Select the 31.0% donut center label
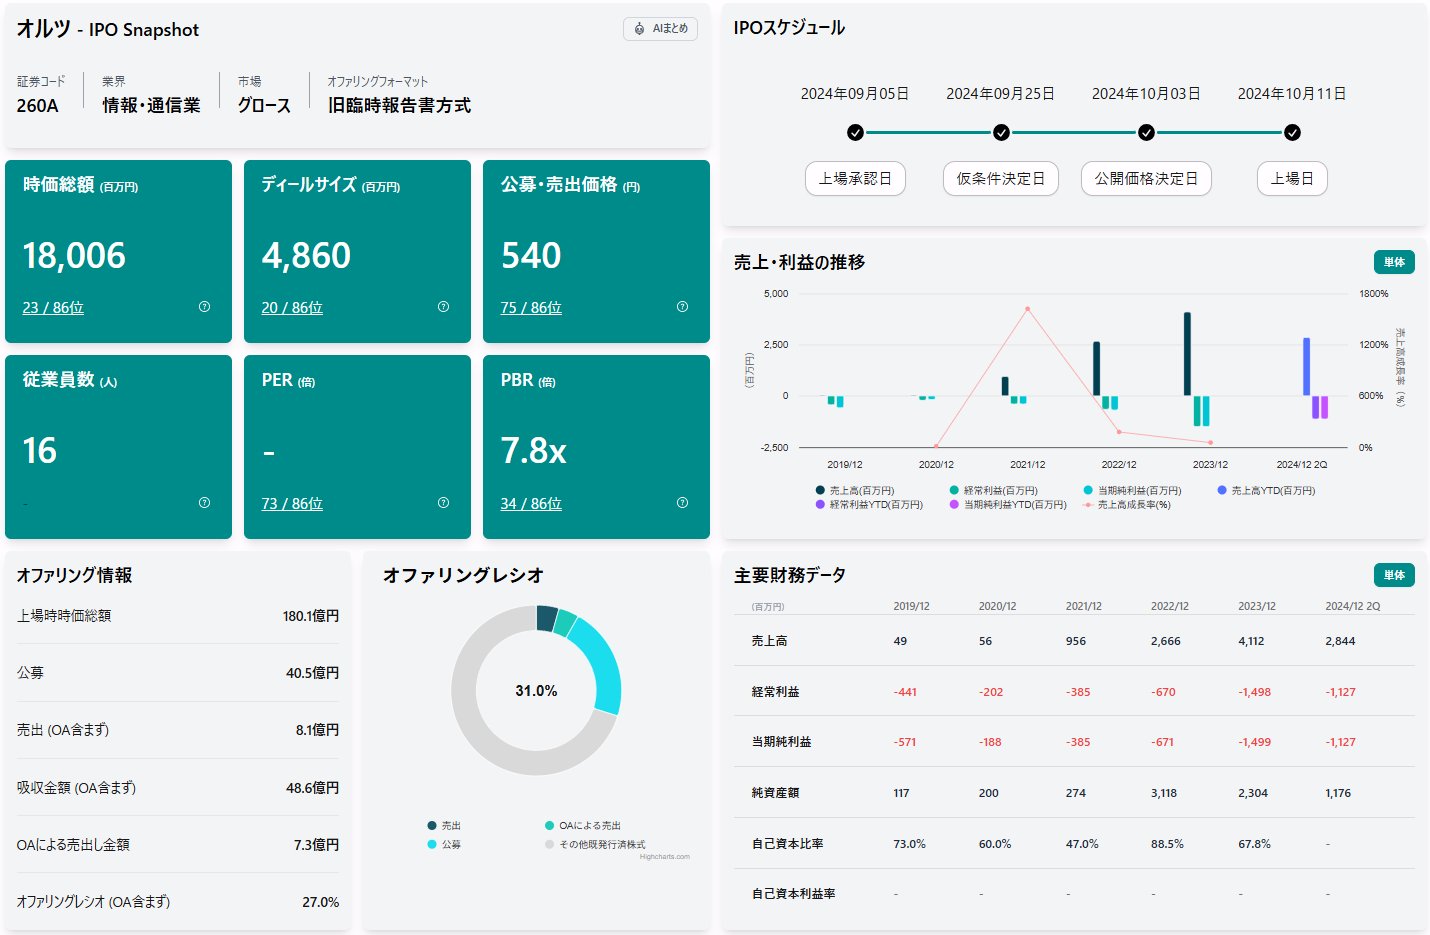Viewport: 1430px width, 935px height. pyautogui.click(x=536, y=691)
